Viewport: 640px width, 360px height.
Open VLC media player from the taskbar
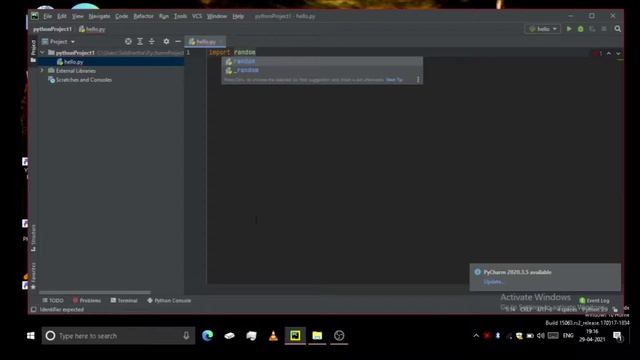pos(273,336)
